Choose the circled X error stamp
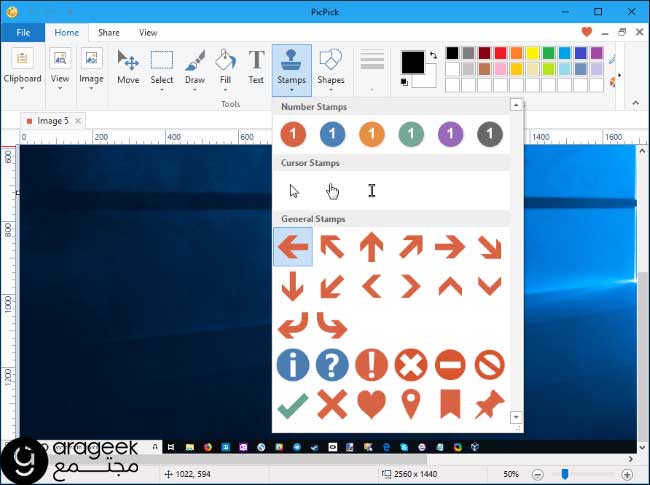 [411, 365]
